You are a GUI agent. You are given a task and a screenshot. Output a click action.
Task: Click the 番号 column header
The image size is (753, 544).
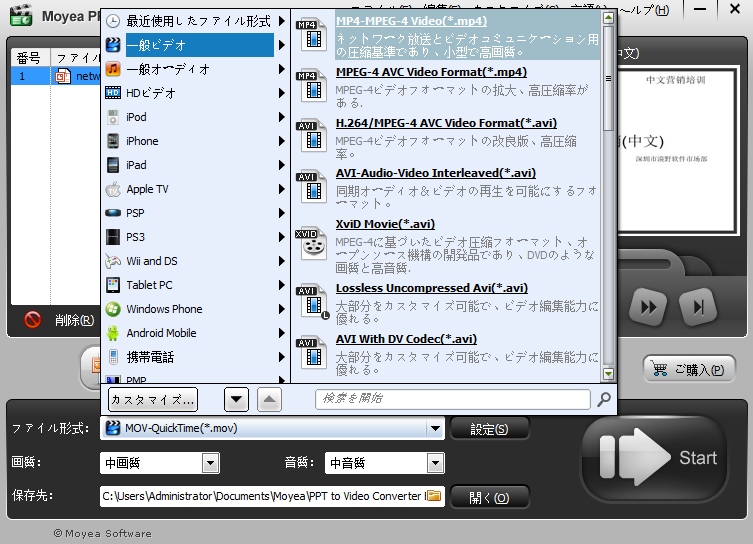click(x=30, y=58)
